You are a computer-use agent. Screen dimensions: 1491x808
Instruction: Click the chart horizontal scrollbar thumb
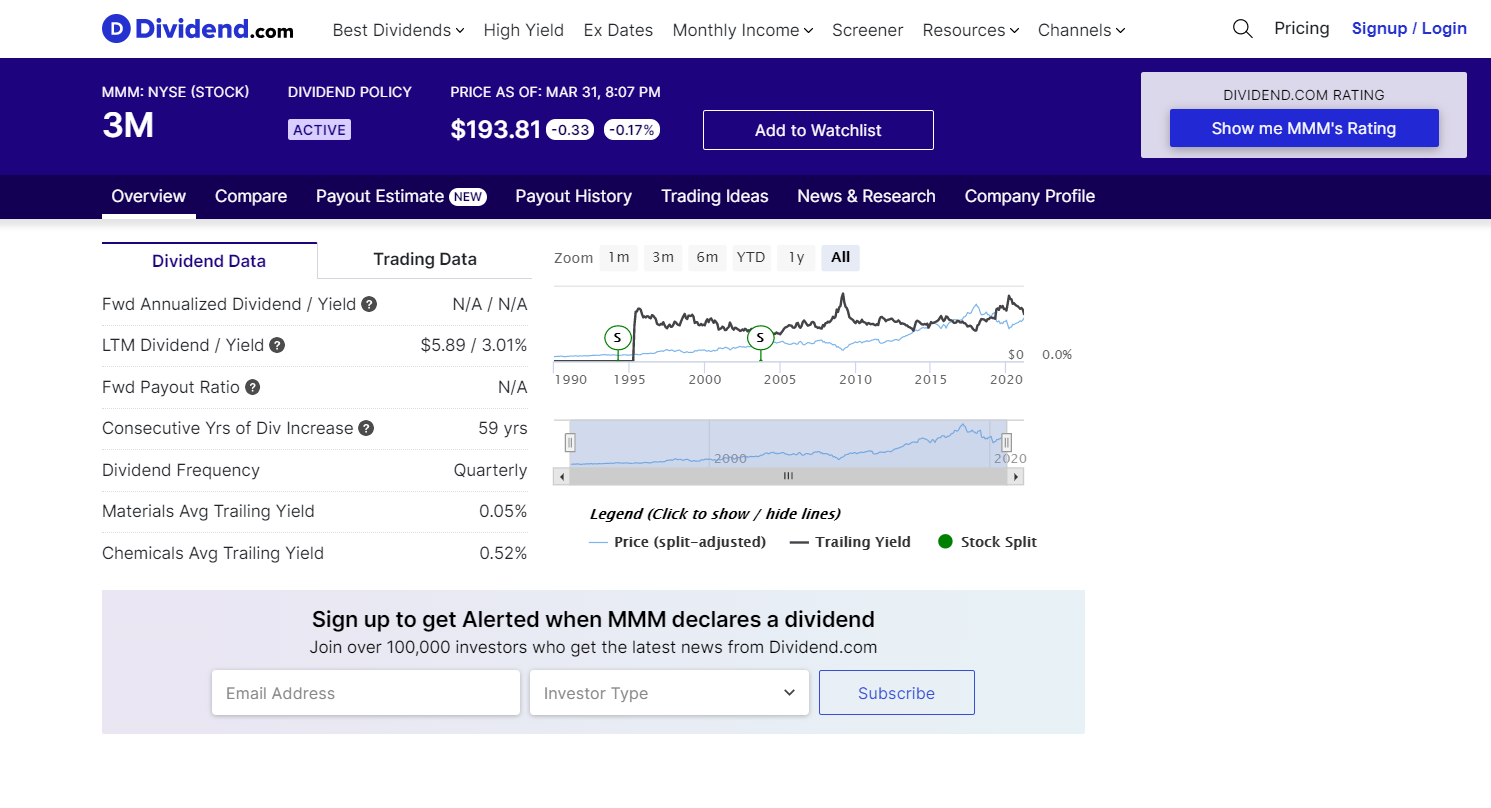(x=788, y=476)
